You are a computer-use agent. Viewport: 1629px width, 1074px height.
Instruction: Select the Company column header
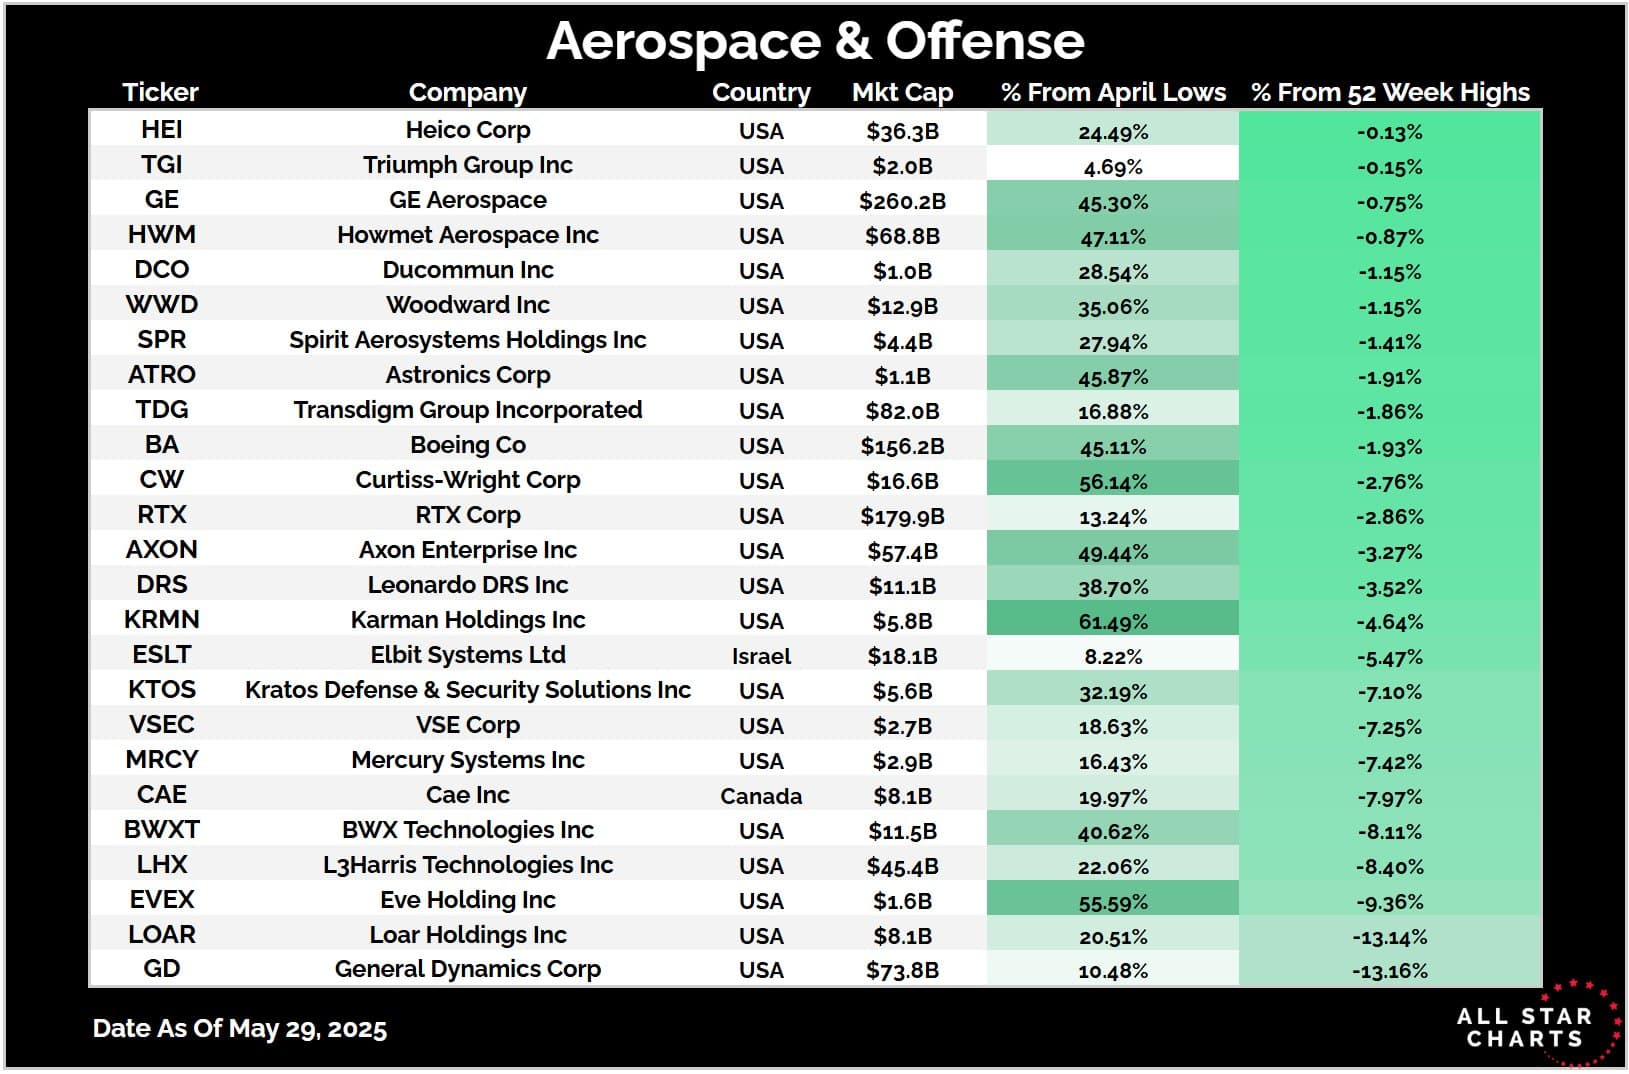pyautogui.click(x=467, y=92)
